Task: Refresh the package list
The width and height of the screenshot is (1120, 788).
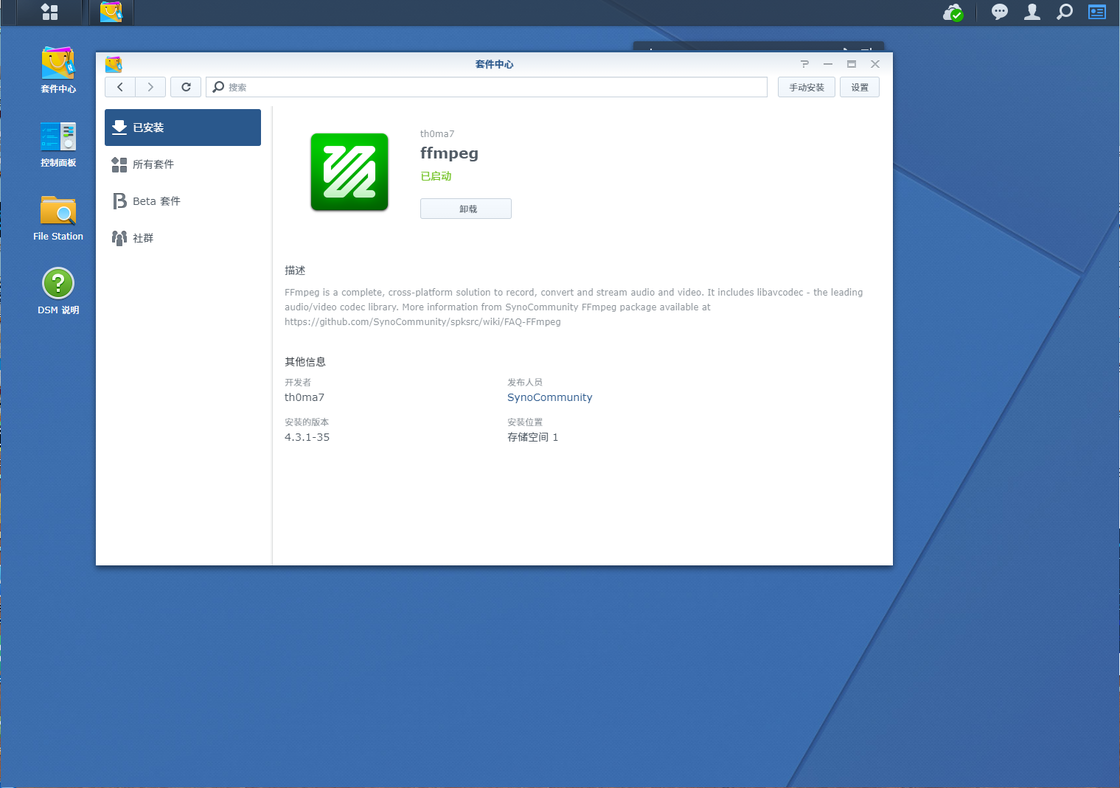Action: (x=186, y=87)
